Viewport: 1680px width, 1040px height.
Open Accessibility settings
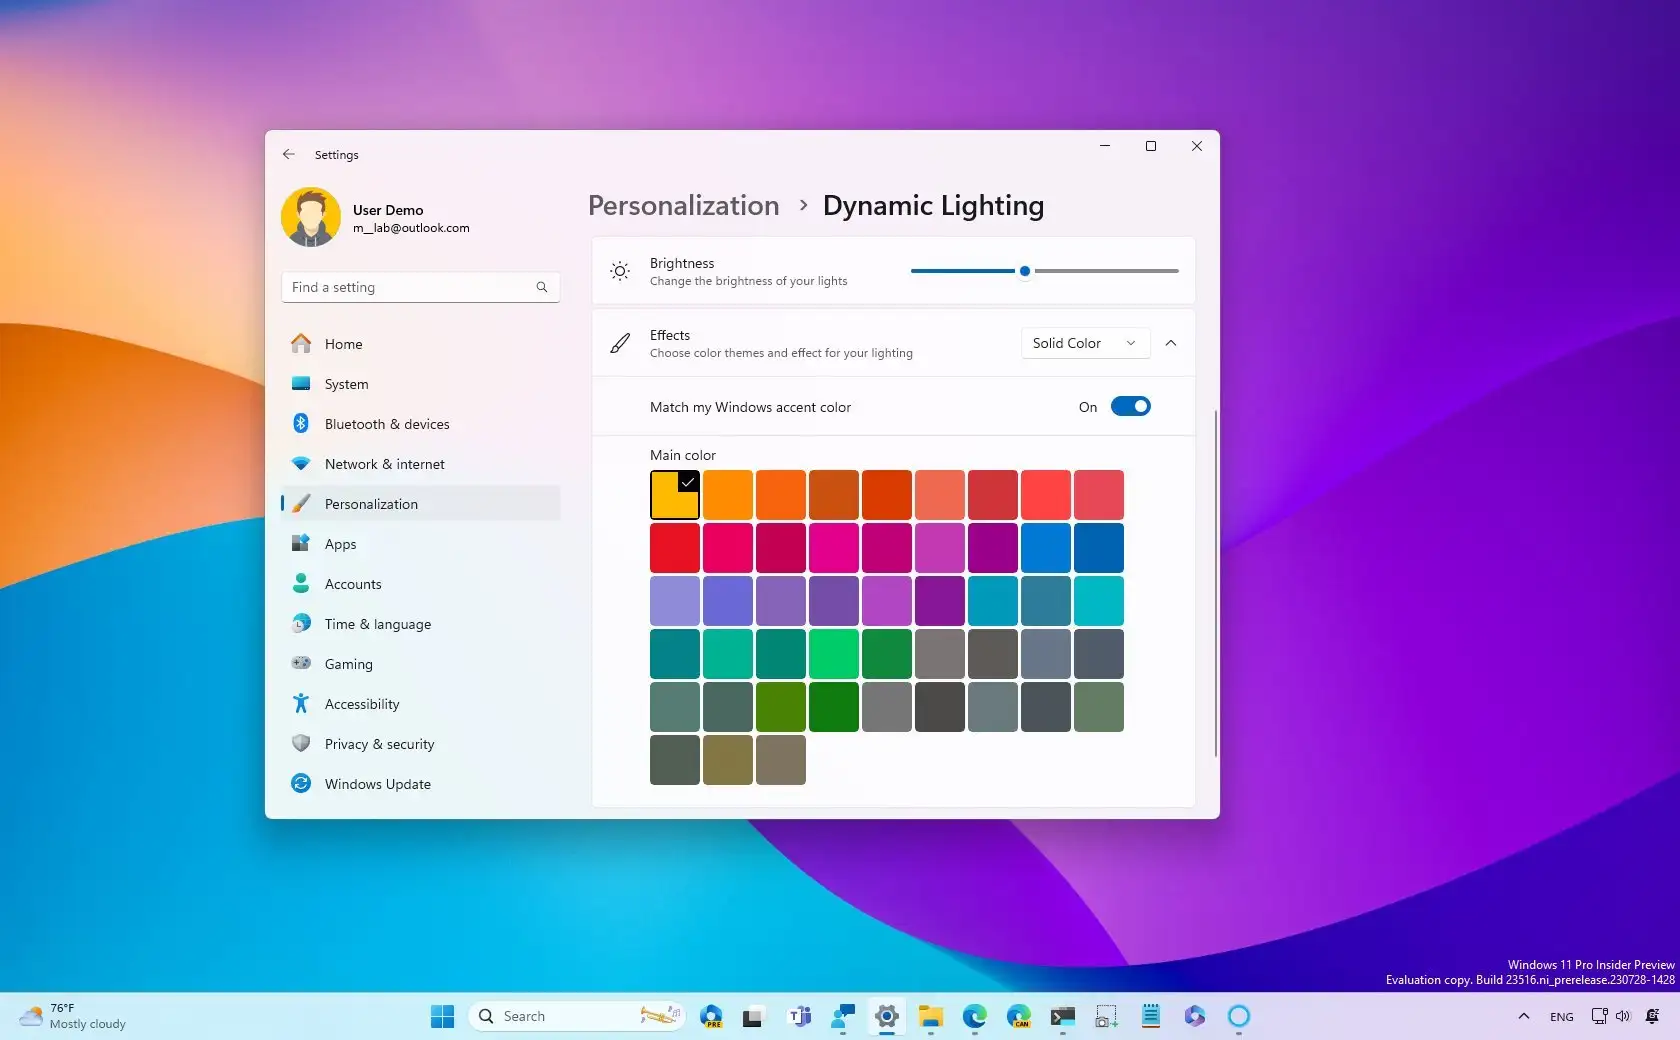360,703
